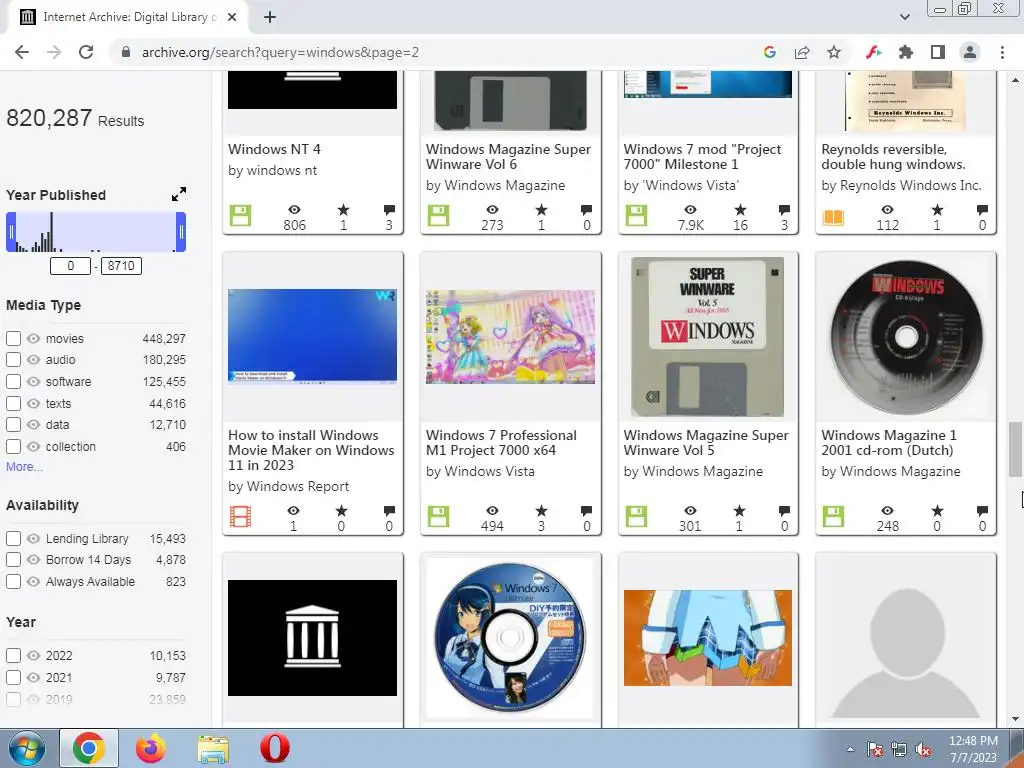Click software icon on Windows Magazine 1 2001 card
The height and width of the screenshot is (768, 1024).
pos(833,517)
